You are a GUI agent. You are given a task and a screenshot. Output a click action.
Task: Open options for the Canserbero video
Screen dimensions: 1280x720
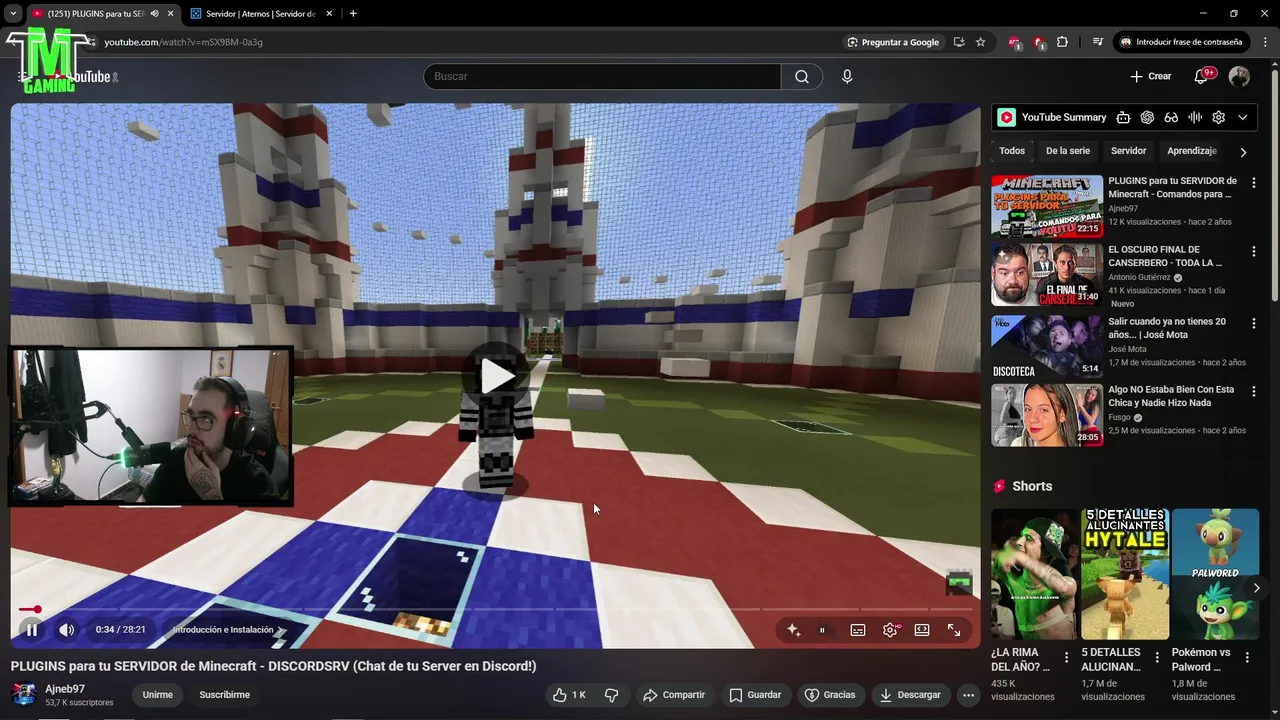[x=1253, y=251]
